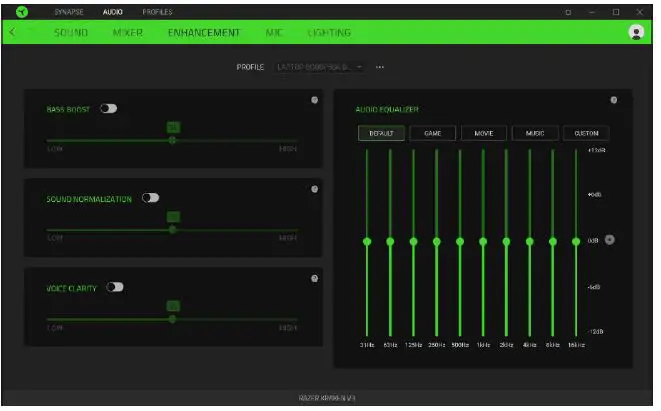The height and width of the screenshot is (411, 661).
Task: Click the Voice Clarity label
Action: [x=72, y=288]
